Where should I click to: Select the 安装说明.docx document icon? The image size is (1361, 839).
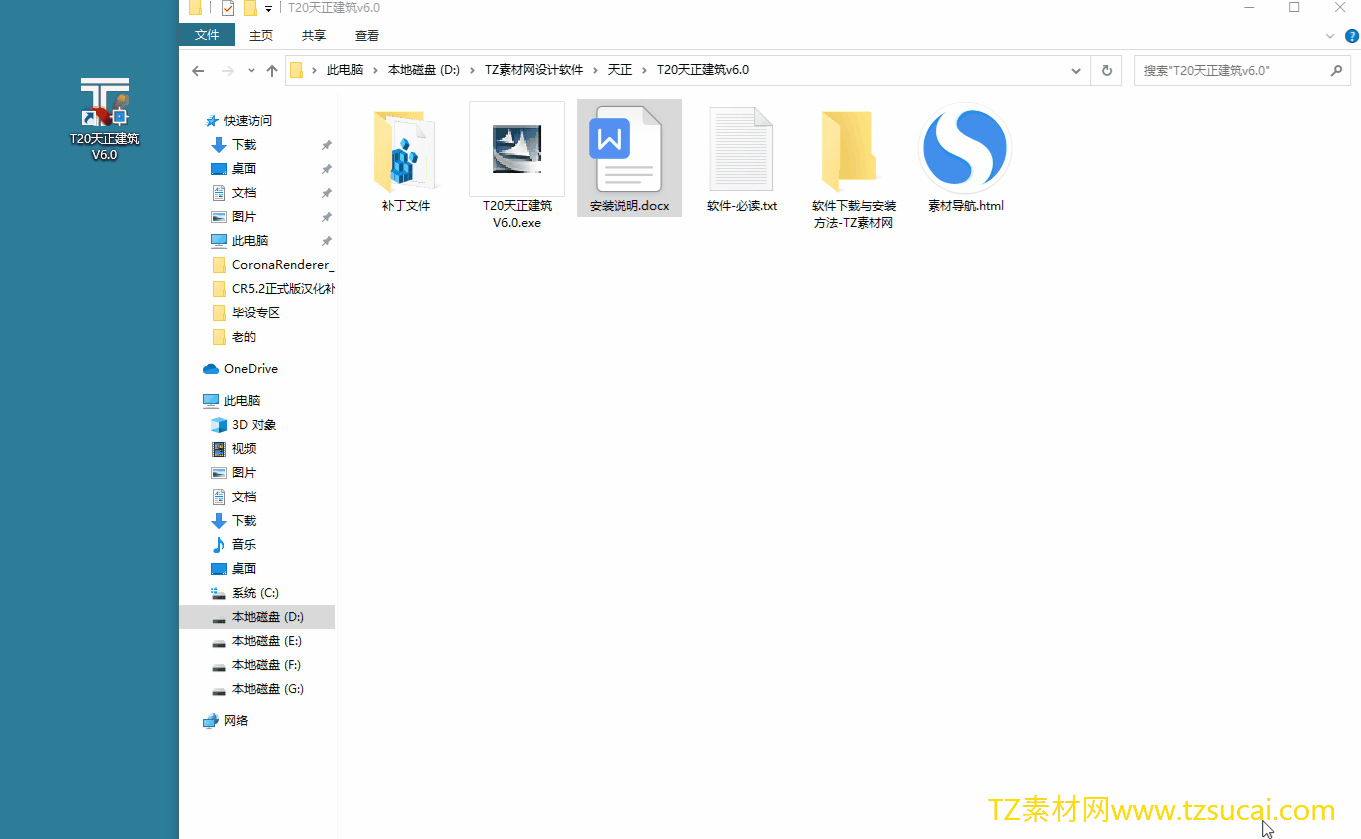(629, 149)
